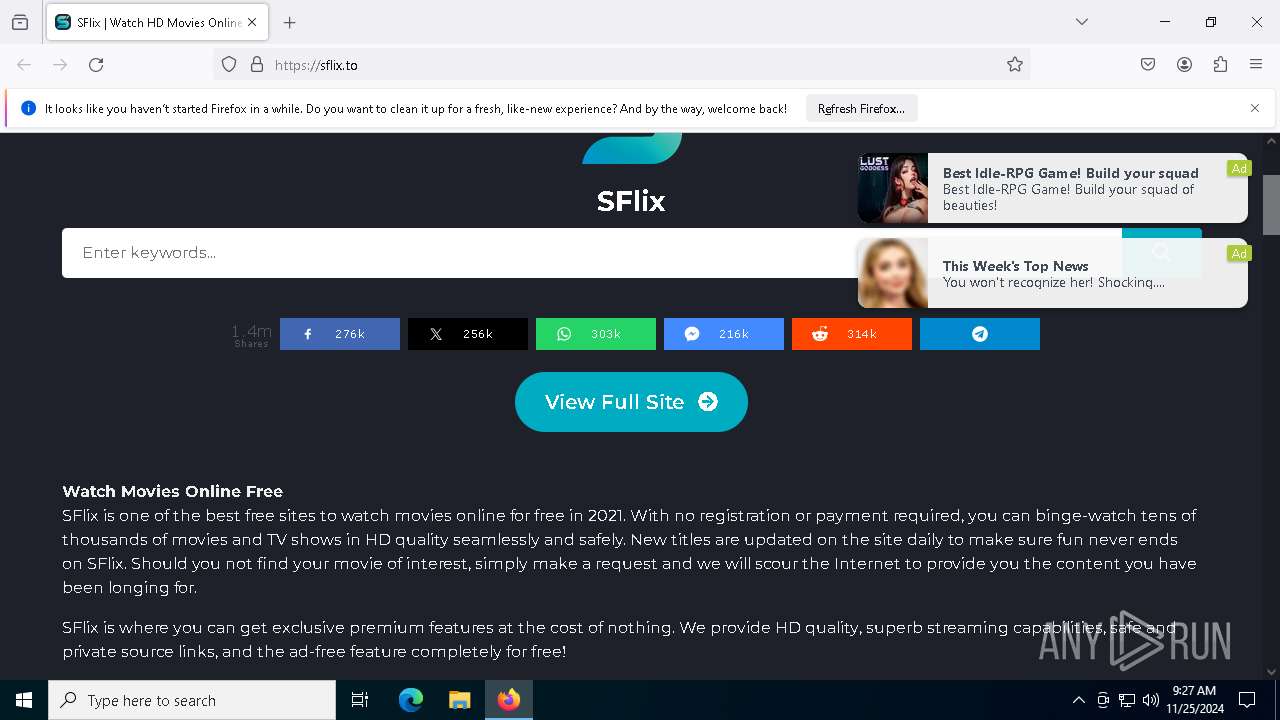This screenshot has width=1280, height=720.
Task: Share on Reddit 314k button
Action: (x=852, y=334)
